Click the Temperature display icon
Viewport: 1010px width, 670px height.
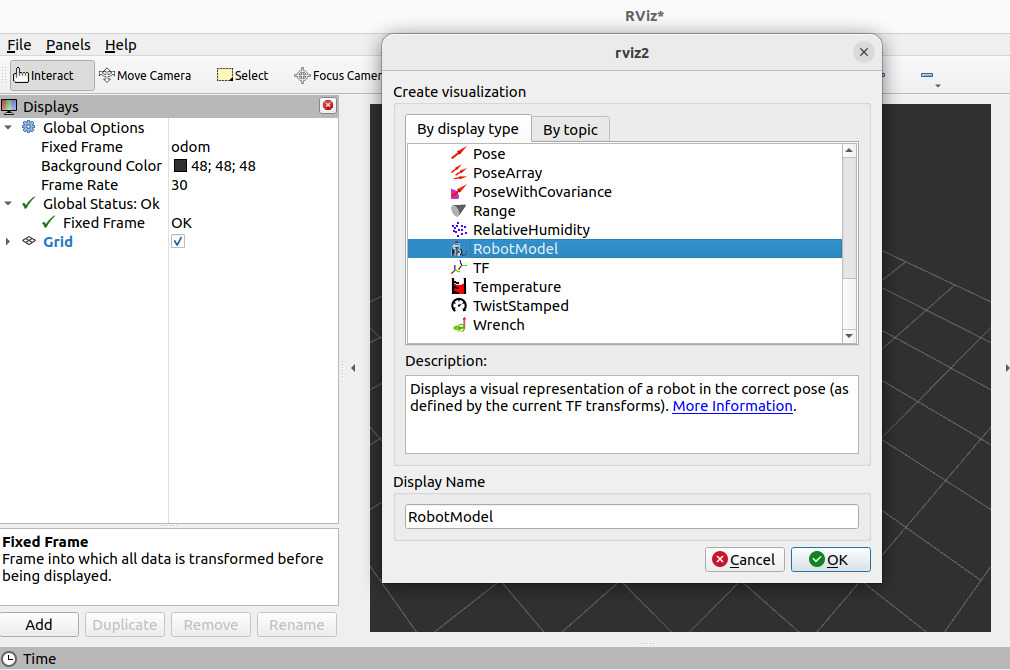pyautogui.click(x=458, y=287)
